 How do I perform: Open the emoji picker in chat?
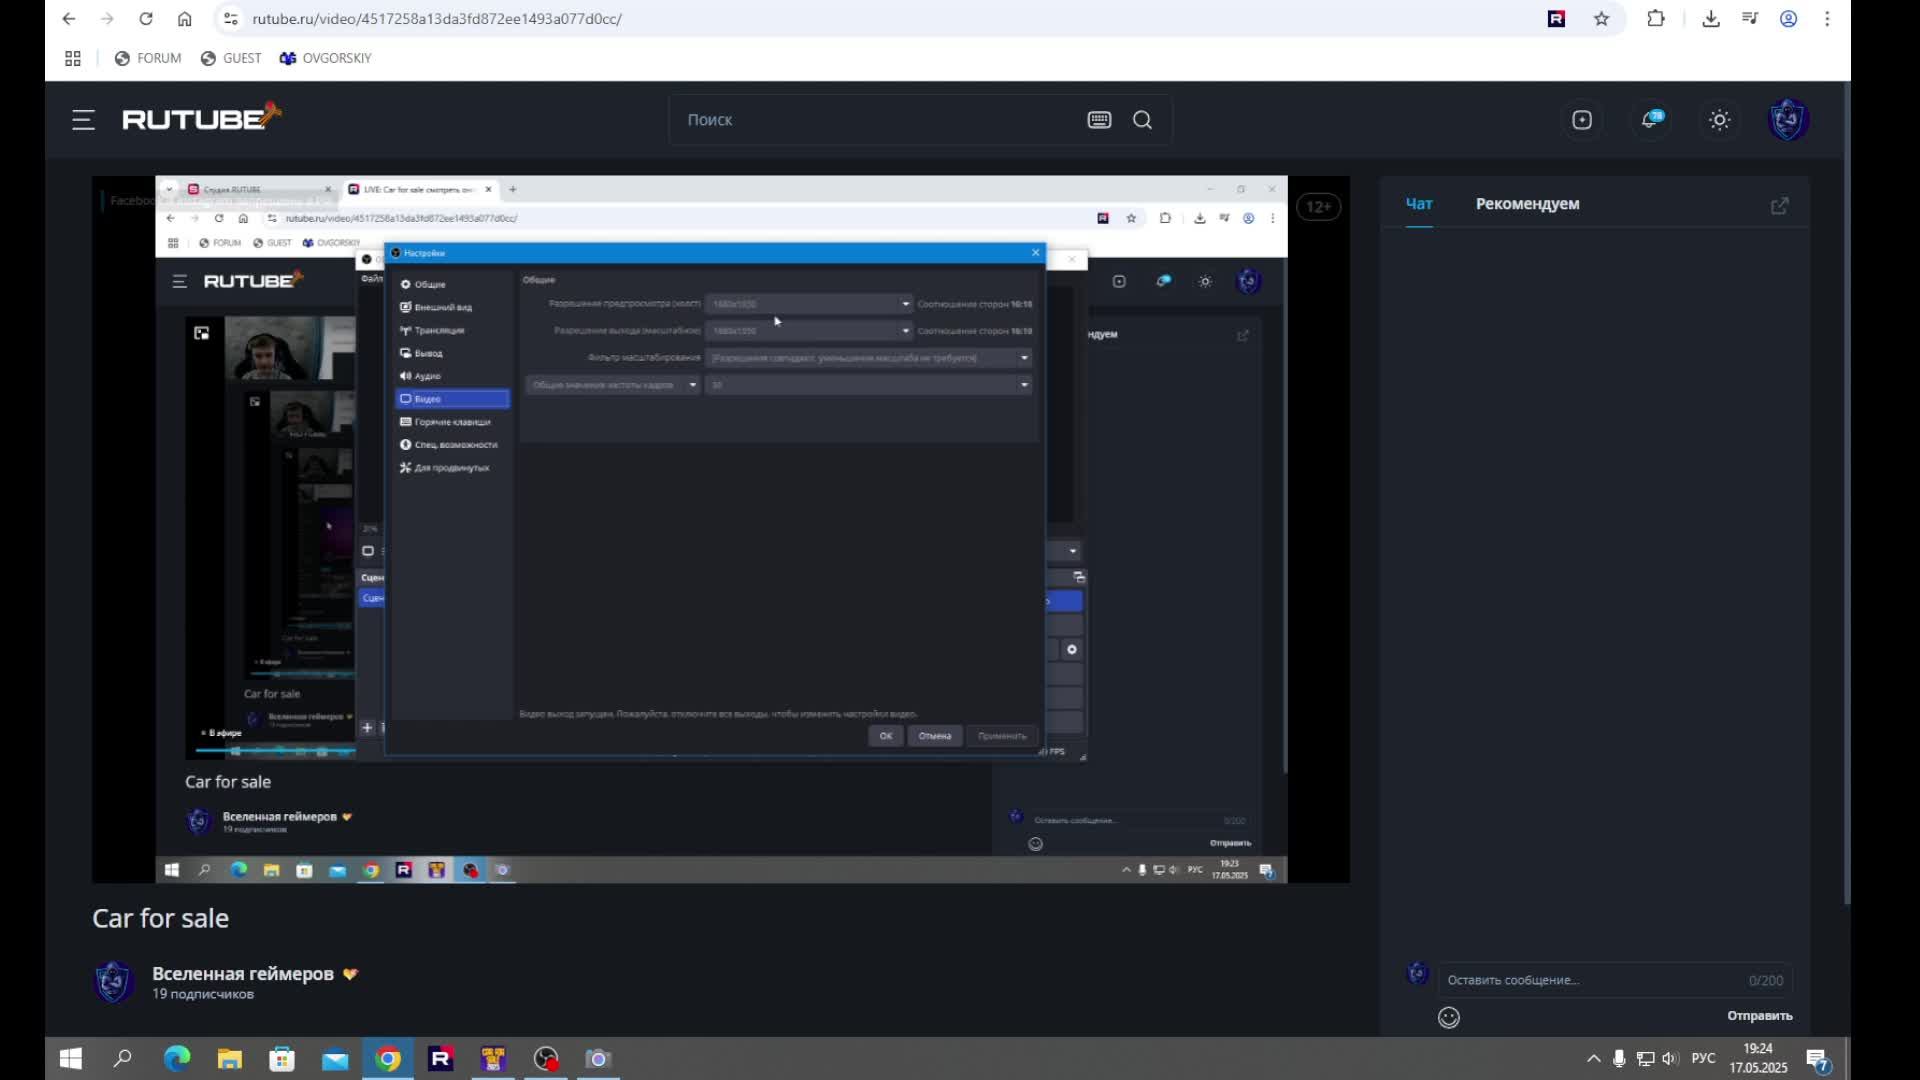click(x=1448, y=1017)
